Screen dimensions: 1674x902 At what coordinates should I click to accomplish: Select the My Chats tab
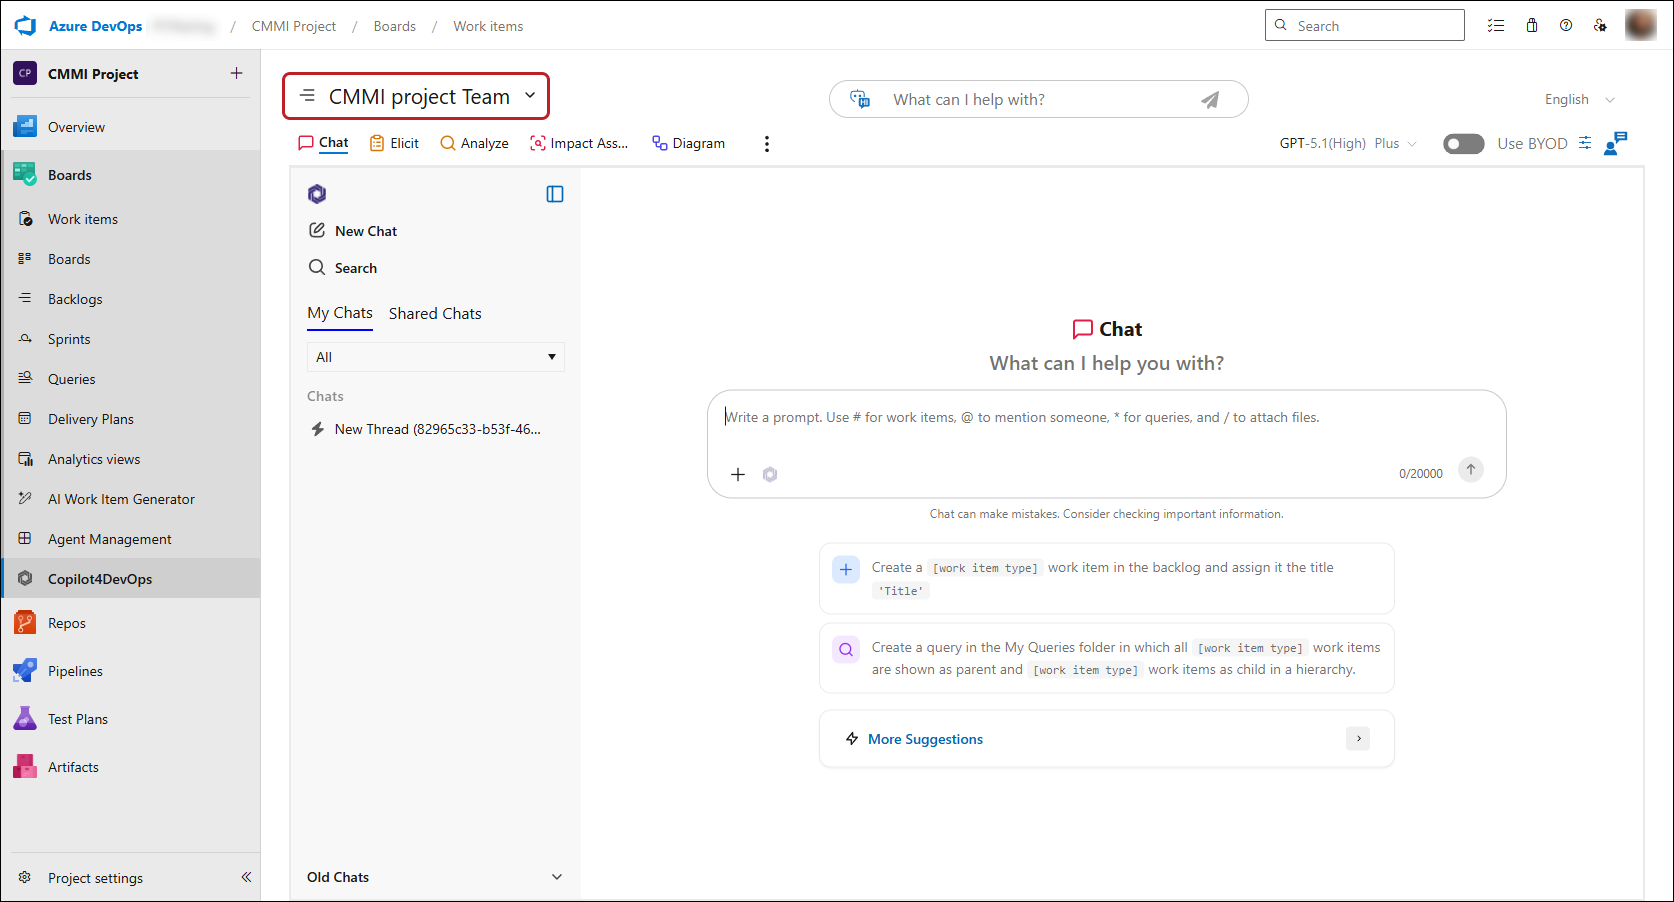(x=340, y=313)
